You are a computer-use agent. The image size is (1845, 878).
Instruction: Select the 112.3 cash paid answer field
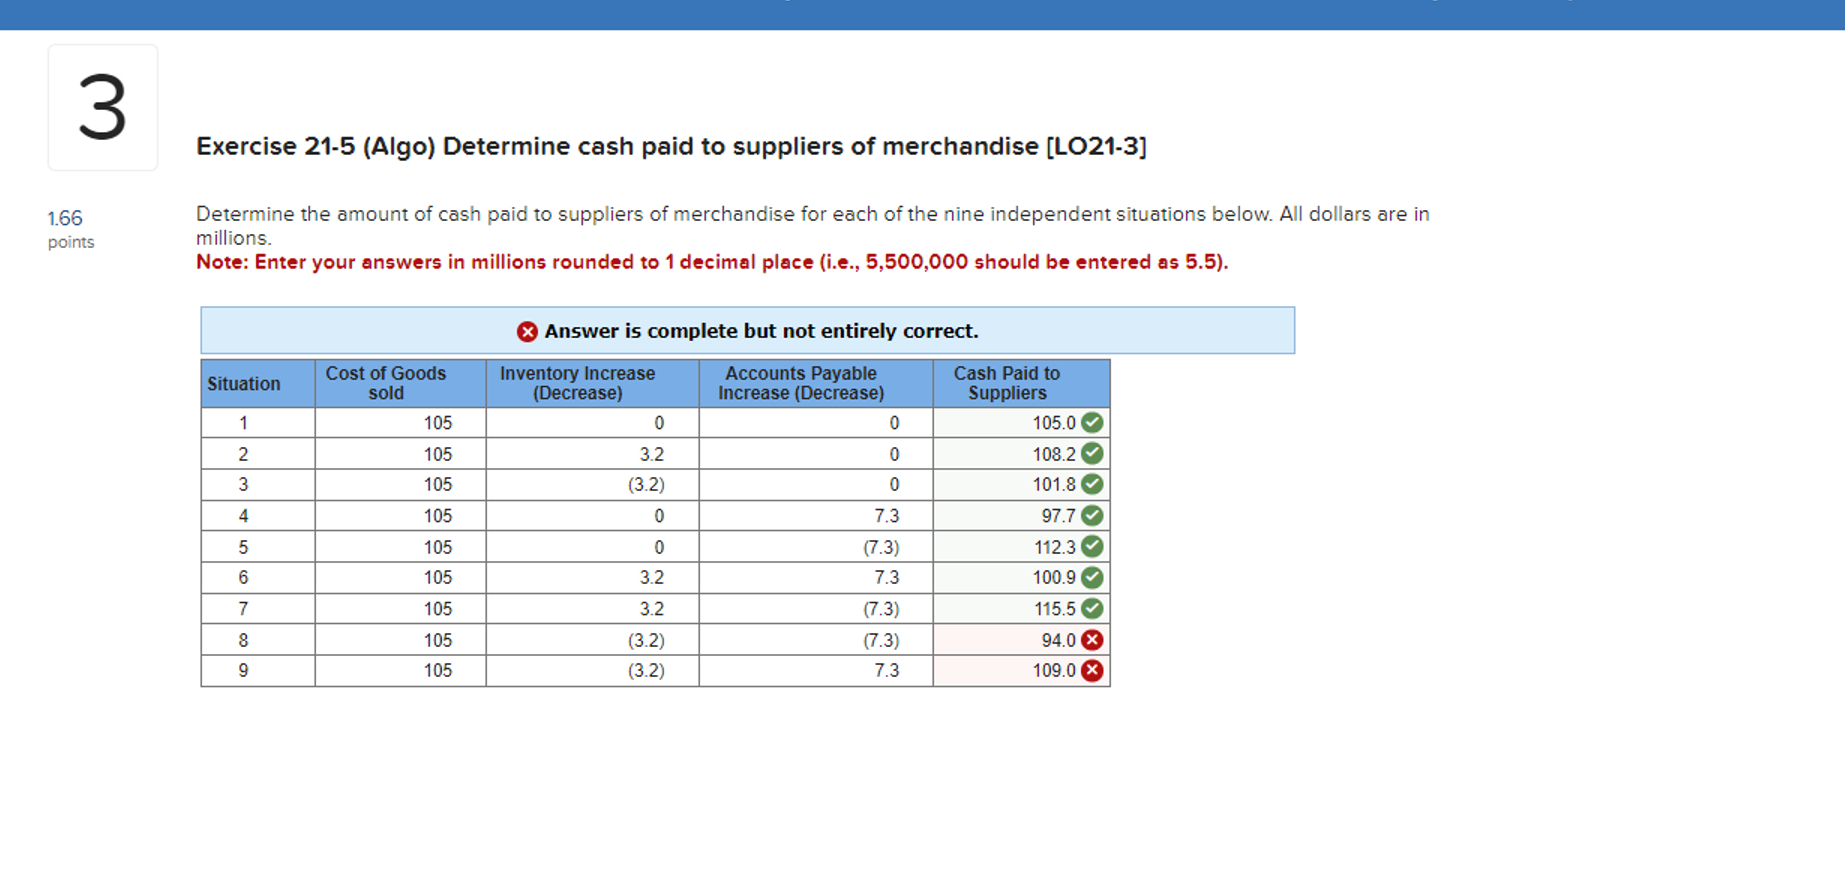tap(1021, 547)
